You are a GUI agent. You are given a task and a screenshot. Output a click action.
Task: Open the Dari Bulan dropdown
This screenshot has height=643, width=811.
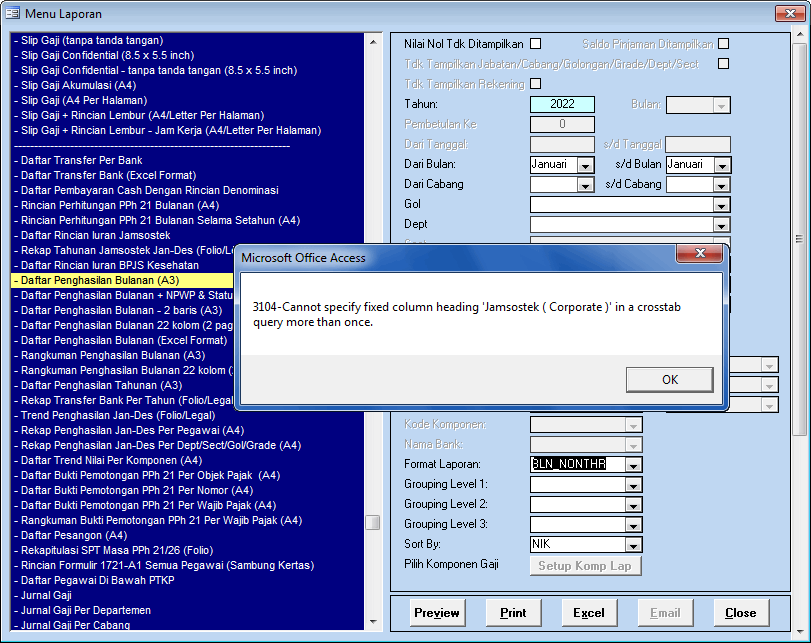coord(585,165)
